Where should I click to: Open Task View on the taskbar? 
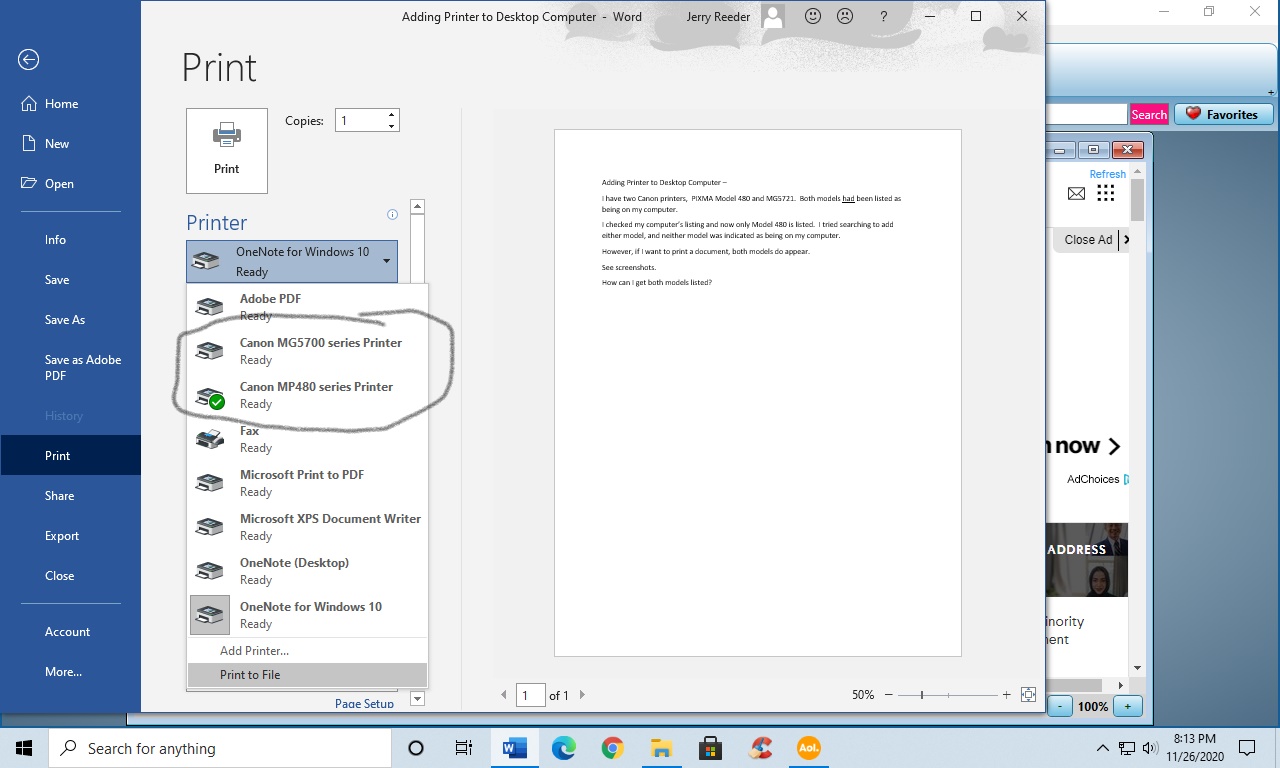[x=464, y=748]
